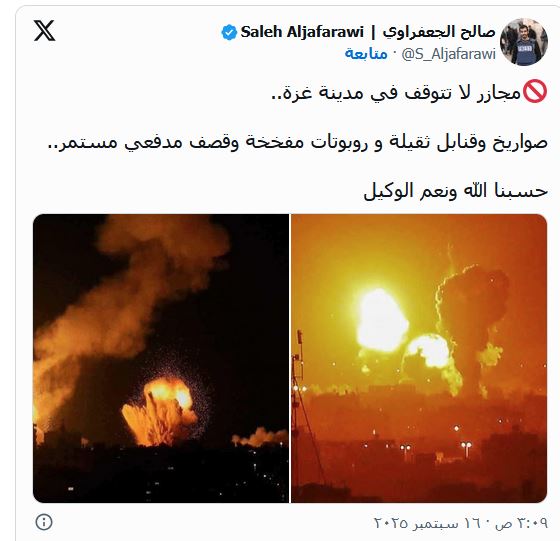Click the line حسبنا الله ونعم الوكيل
The image size is (560, 541).
pos(455,190)
